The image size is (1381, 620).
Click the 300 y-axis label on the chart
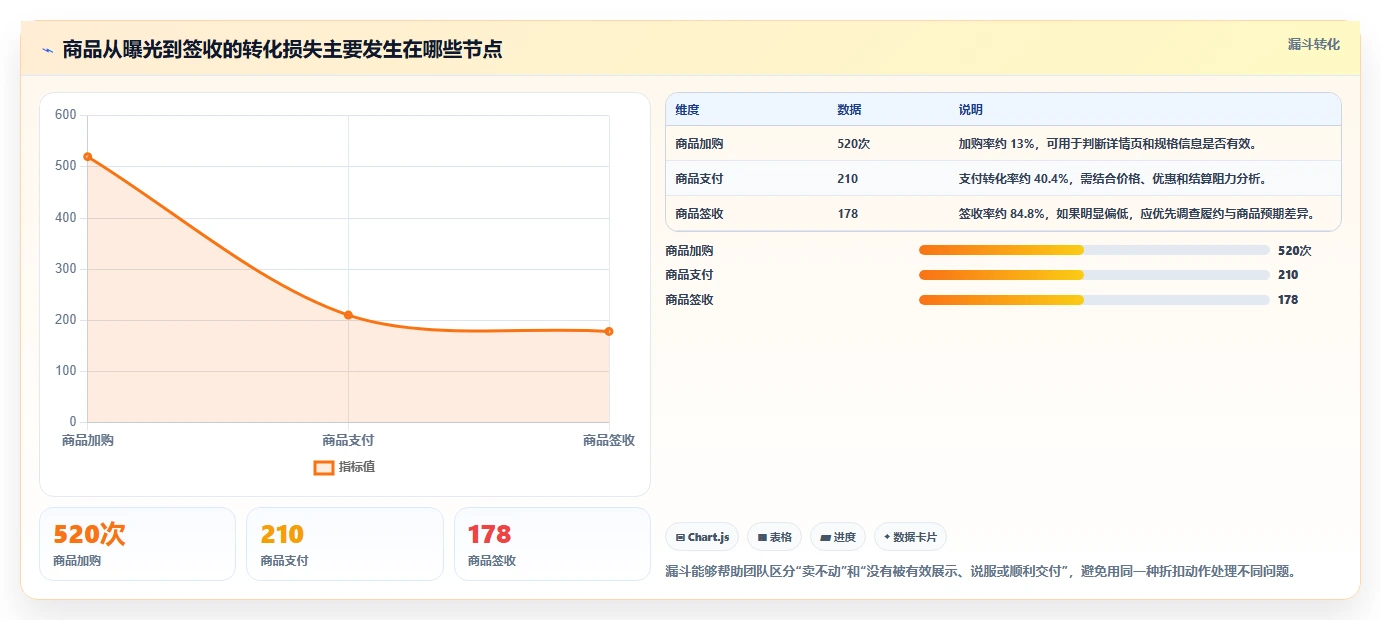(66, 269)
